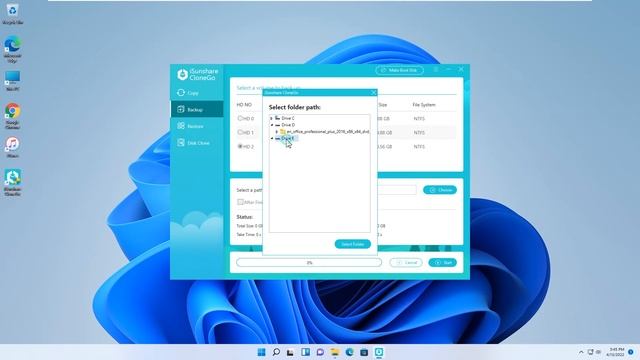Click the Cancel button
Screen dimensions: 640x360
tap(406, 262)
